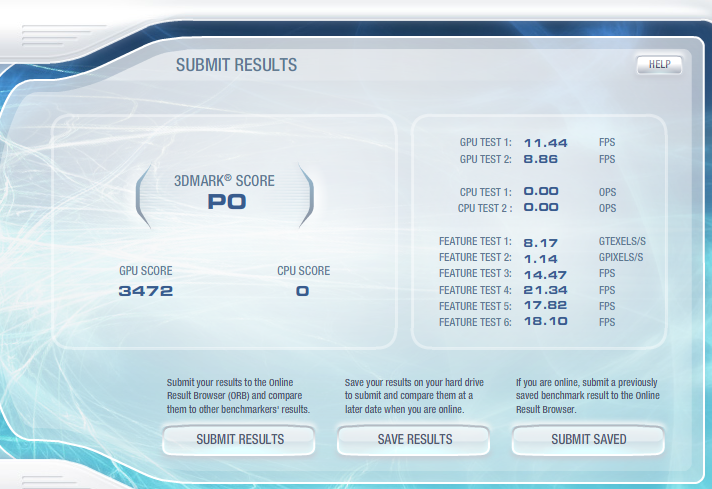
Task: Click the GPU TEST 1 label
Action: click(485, 143)
